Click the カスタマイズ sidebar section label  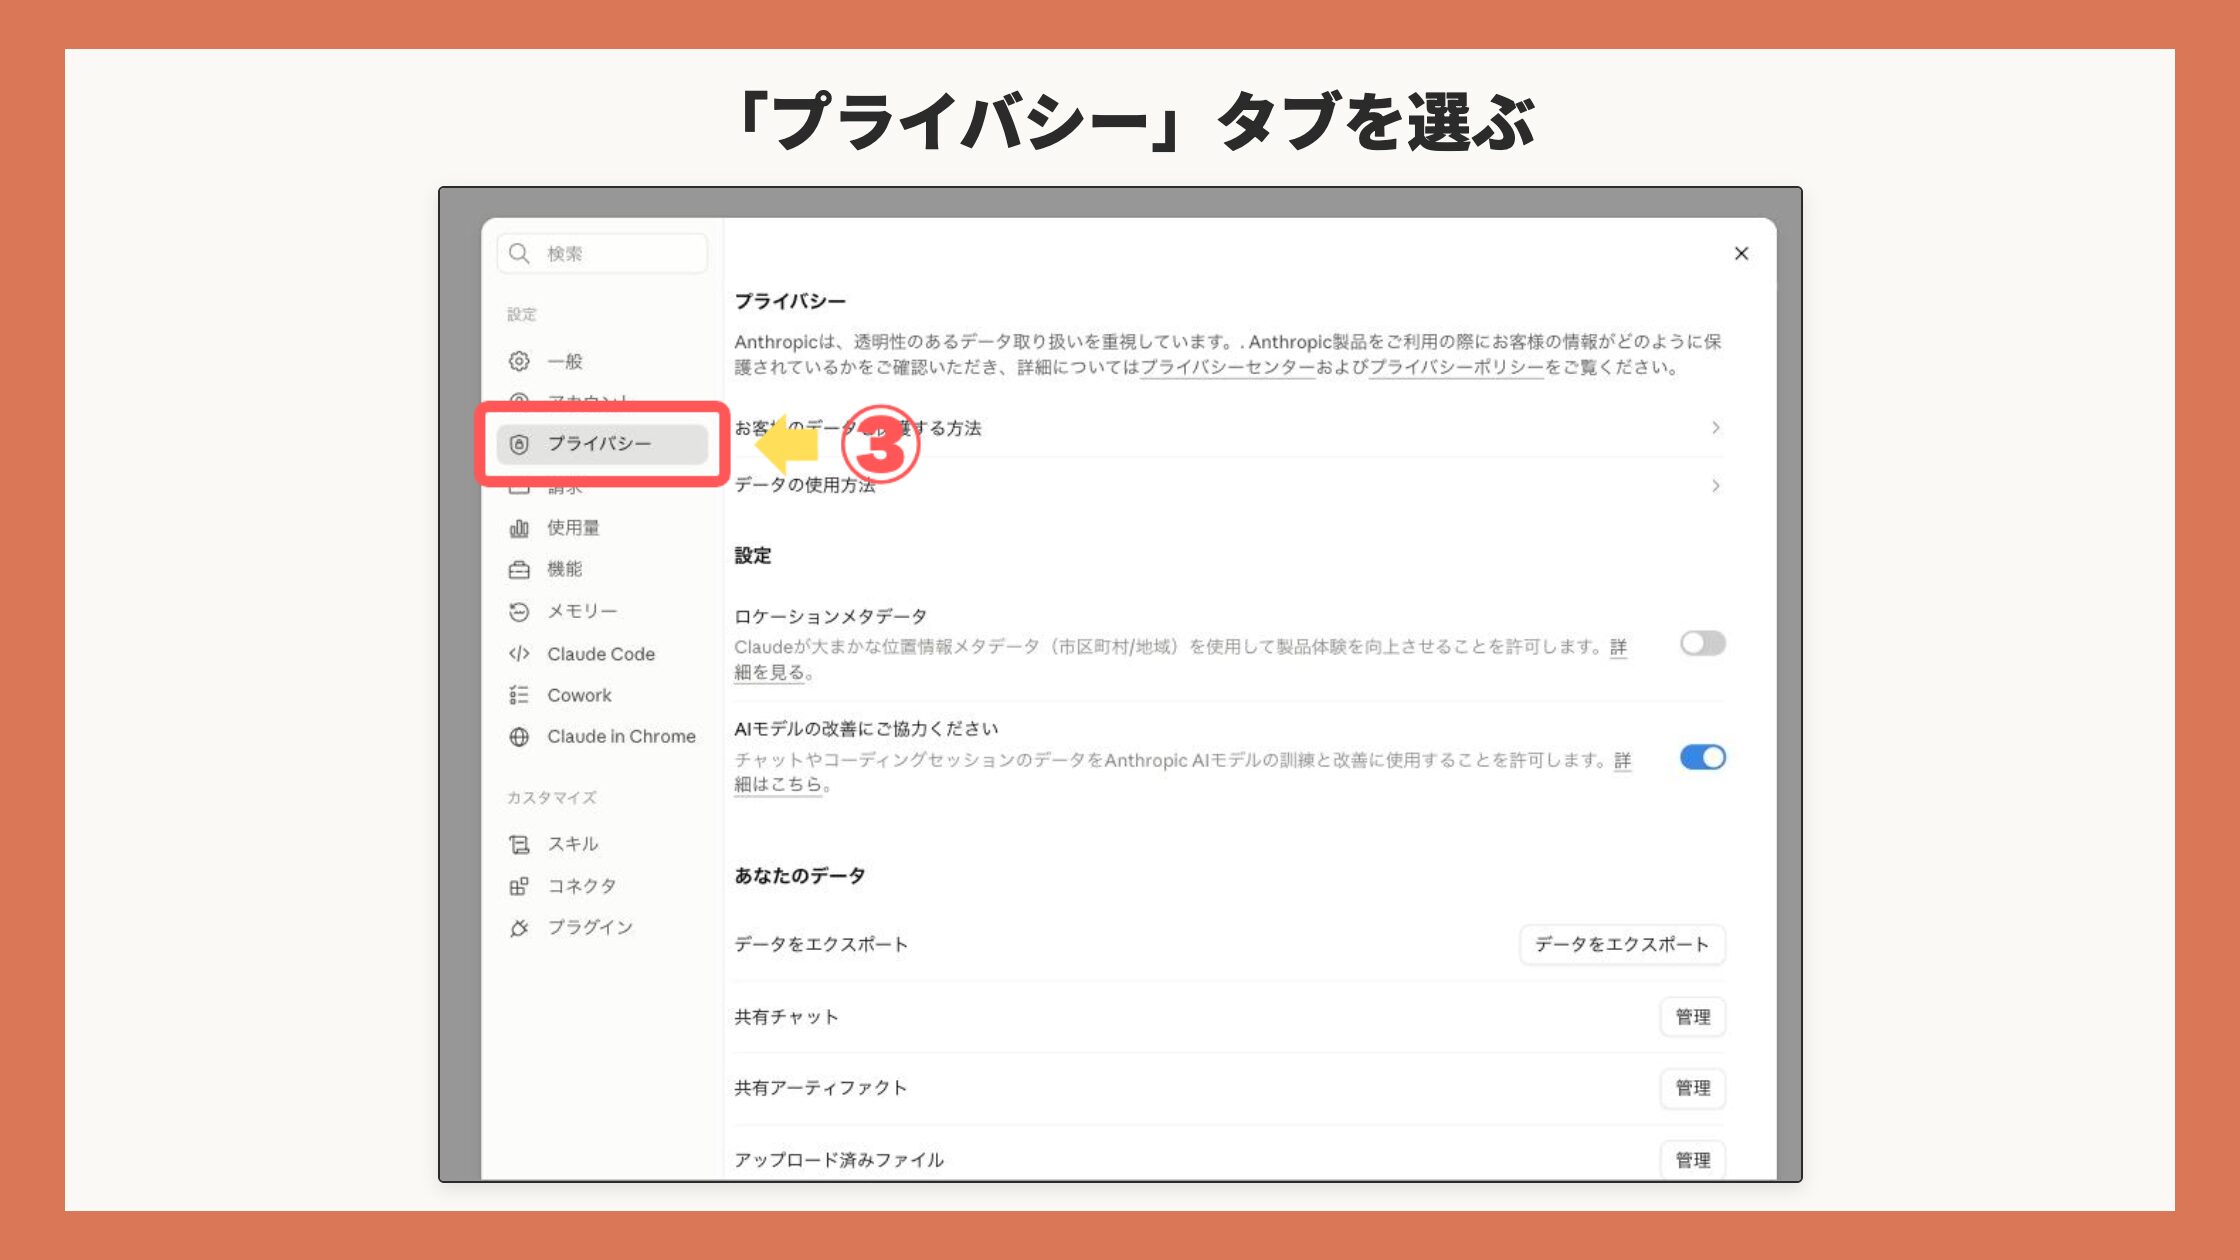pyautogui.click(x=551, y=797)
